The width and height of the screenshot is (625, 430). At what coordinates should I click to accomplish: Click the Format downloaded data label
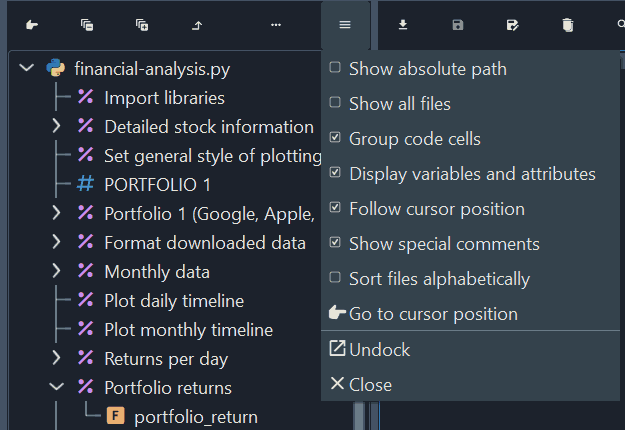(205, 243)
